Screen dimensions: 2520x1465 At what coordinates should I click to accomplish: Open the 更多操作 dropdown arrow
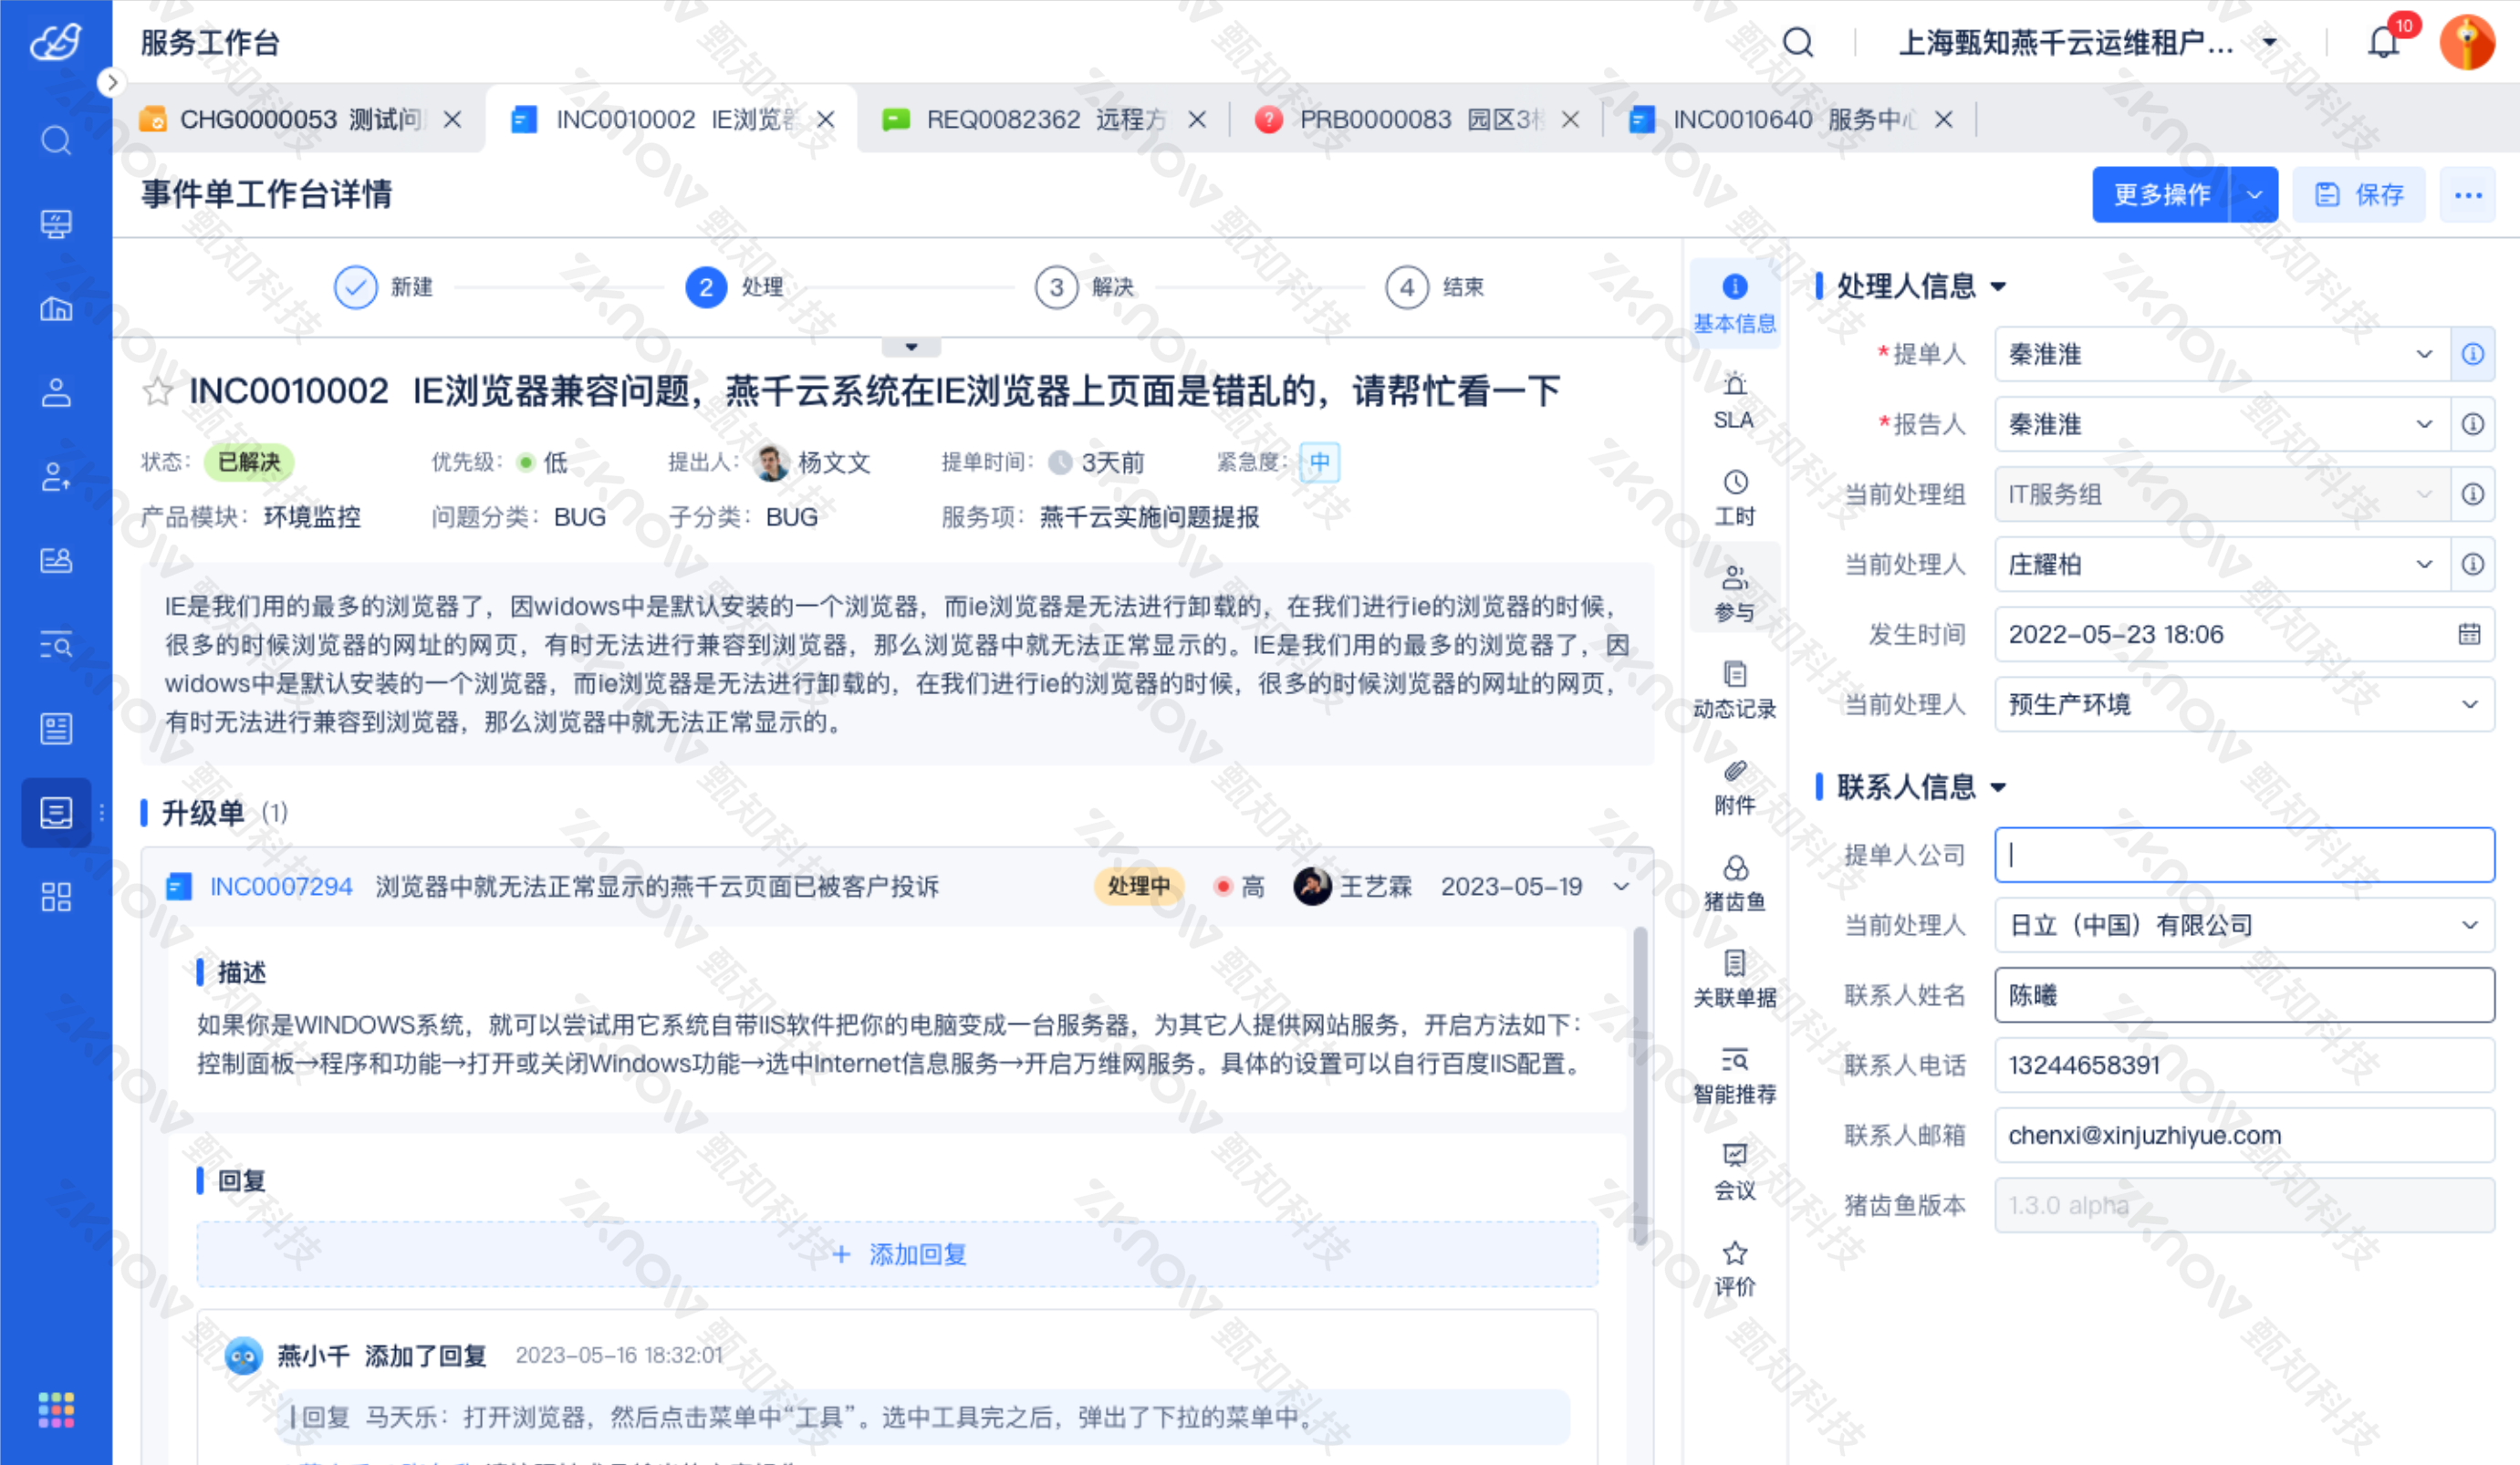tap(2254, 194)
